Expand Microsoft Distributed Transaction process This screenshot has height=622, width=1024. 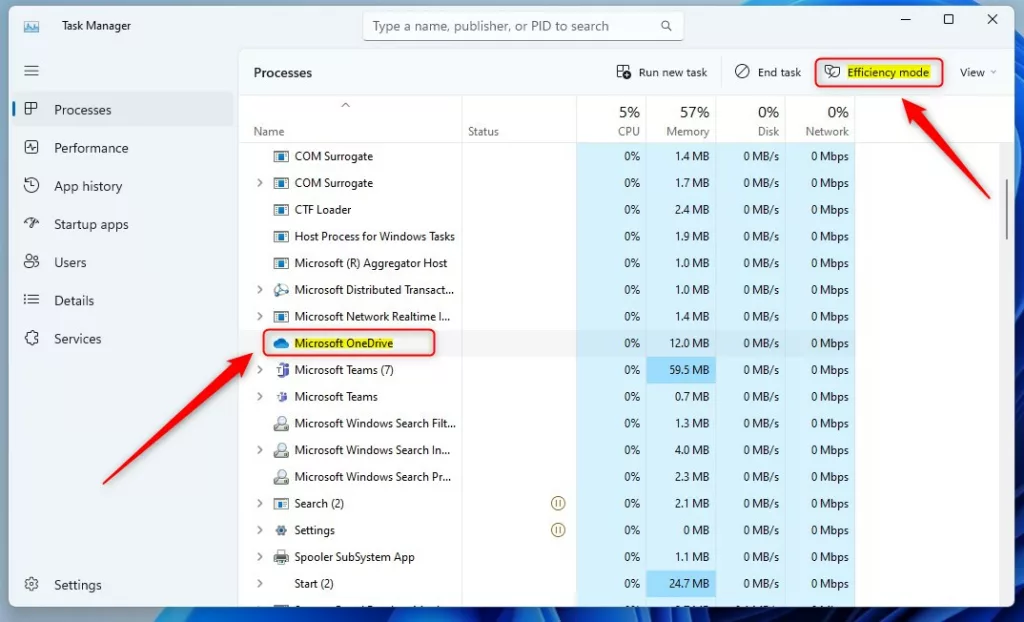(x=260, y=289)
